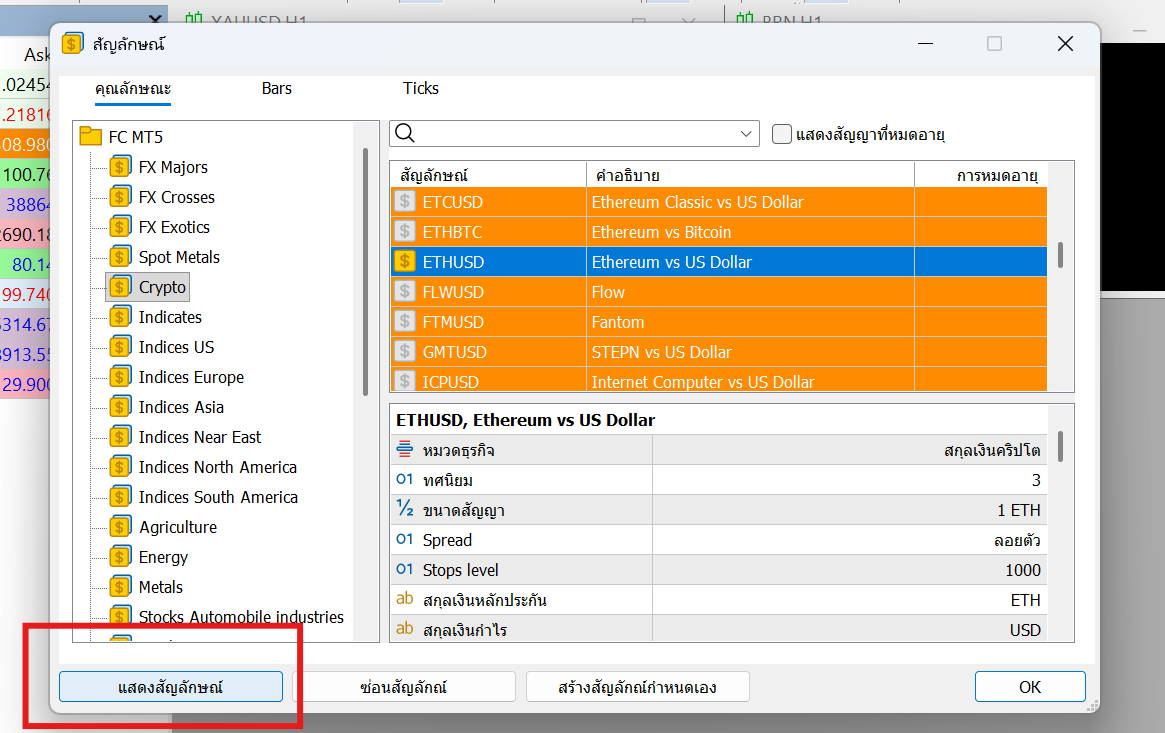Viewport: 1165px width, 733px height.
Task: Click the สกุลเงินกำไร value USD
Action: tap(1025, 630)
